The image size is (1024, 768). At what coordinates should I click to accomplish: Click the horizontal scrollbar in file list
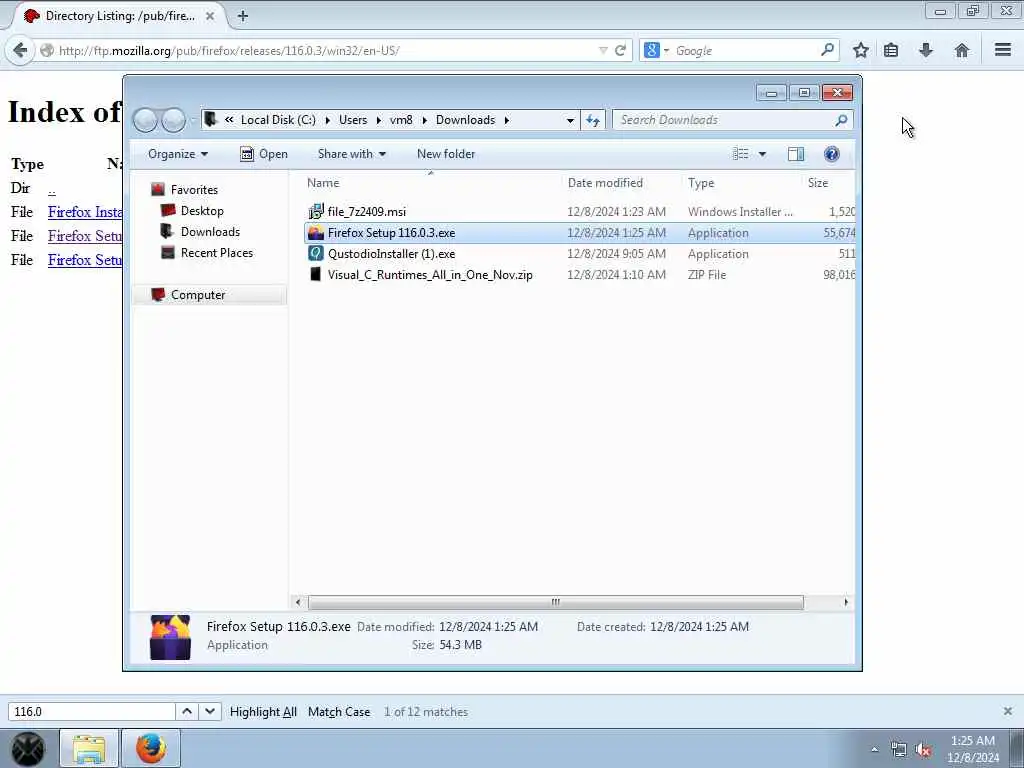(556, 602)
